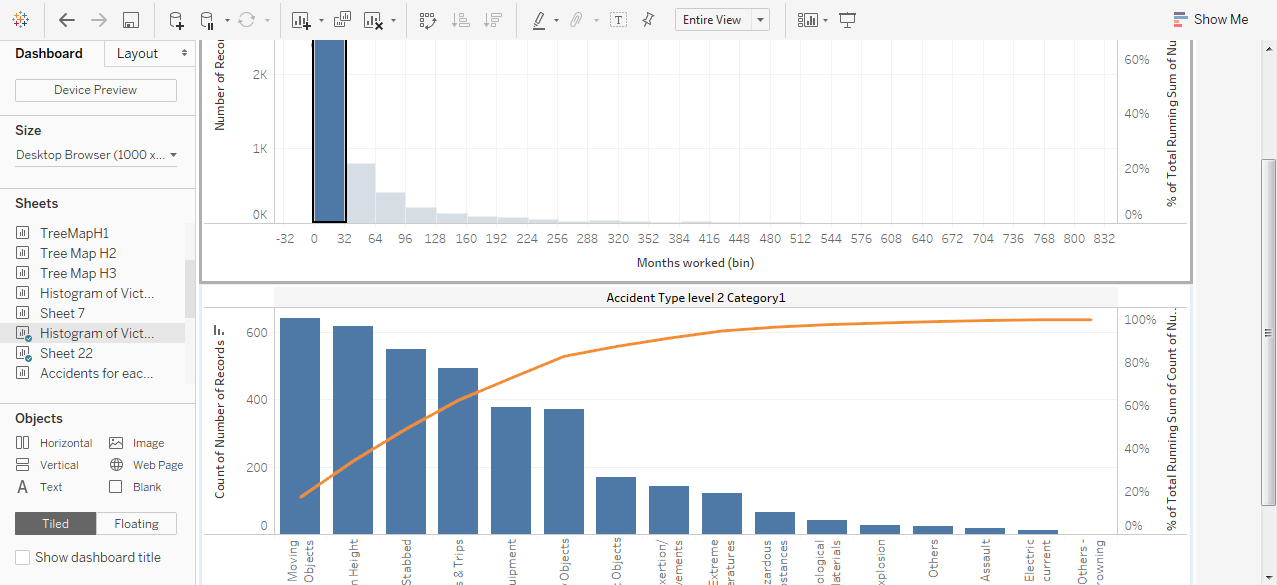Click the Moving Objects bar
Viewport: 1277px width, 585px height.
tap(300, 426)
